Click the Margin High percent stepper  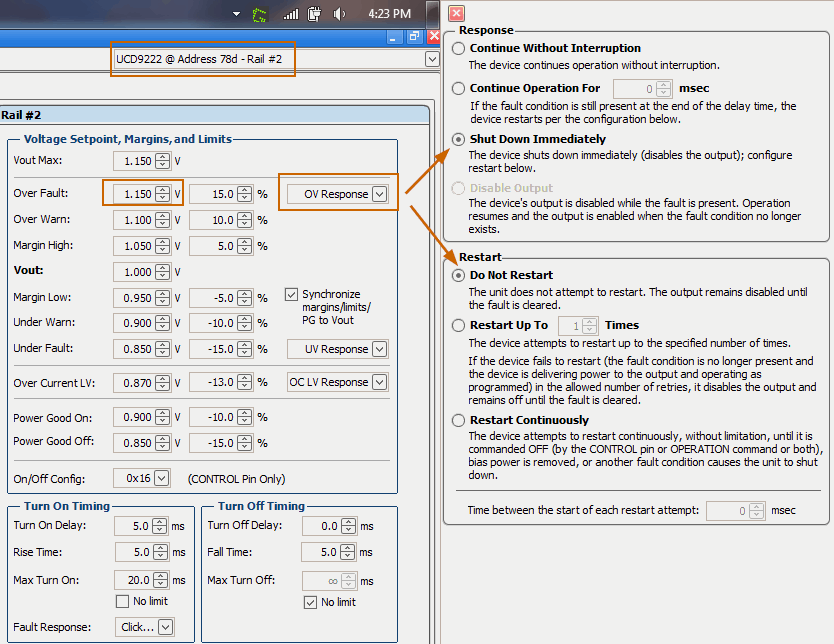pyautogui.click(x=245, y=246)
